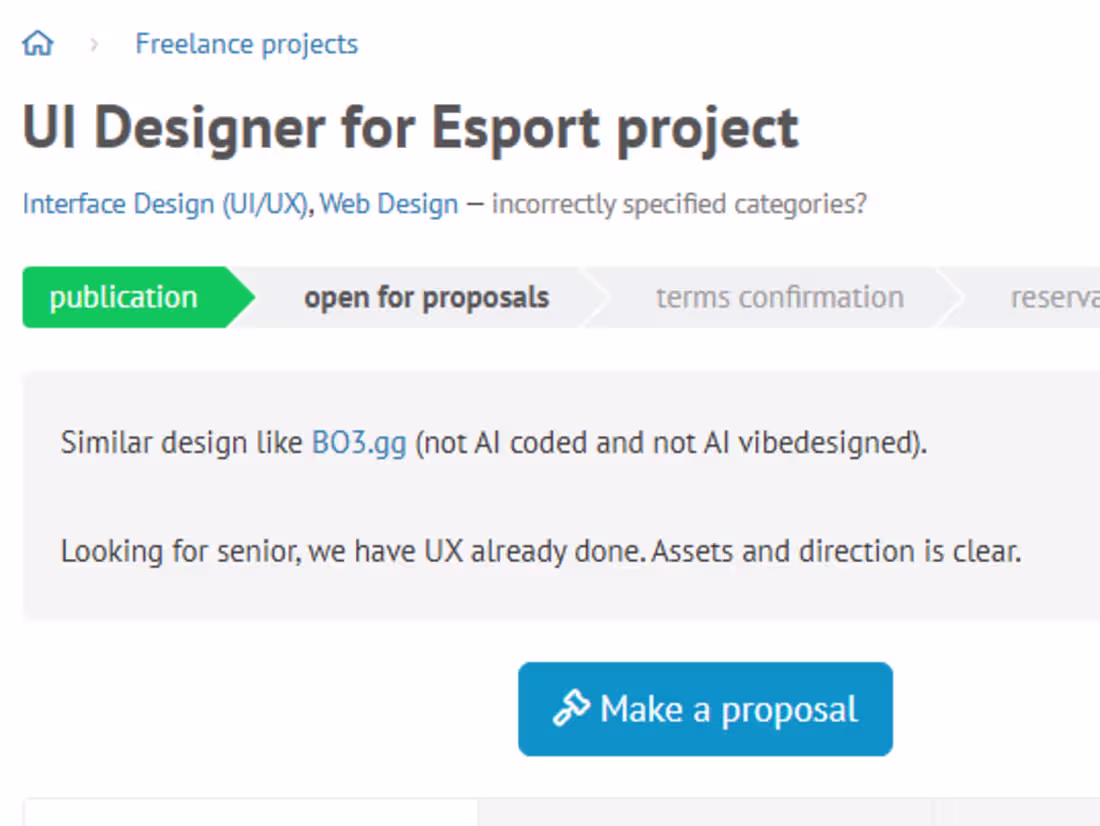Report incorrectly specified categories
The height and width of the screenshot is (826, 1100).
click(679, 204)
